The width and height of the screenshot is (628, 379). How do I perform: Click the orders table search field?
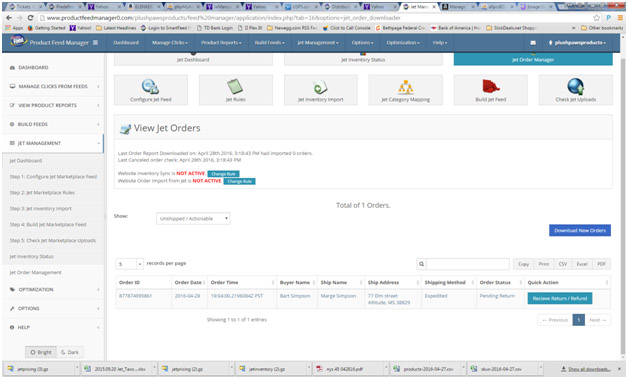[467, 264]
